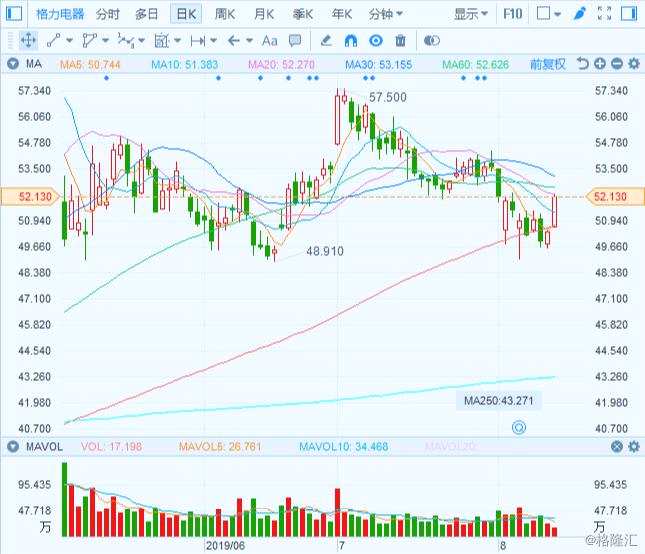Select the Aa text annotation tool
The image size is (645, 554).
(269, 41)
